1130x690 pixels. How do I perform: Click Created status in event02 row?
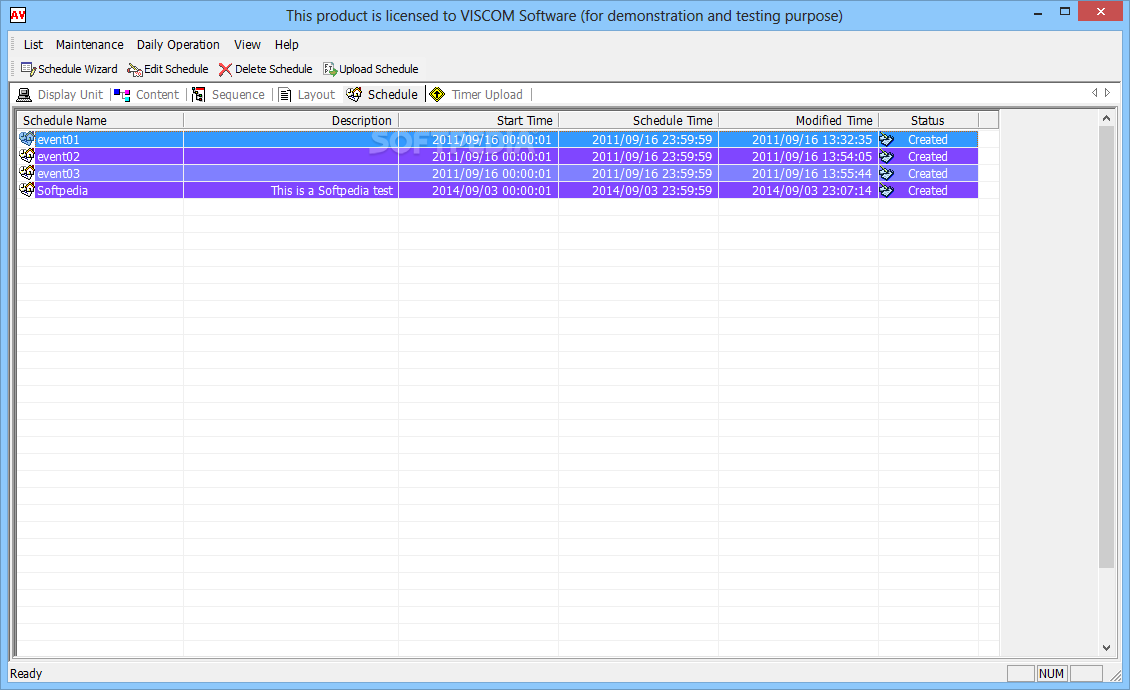click(x=927, y=156)
